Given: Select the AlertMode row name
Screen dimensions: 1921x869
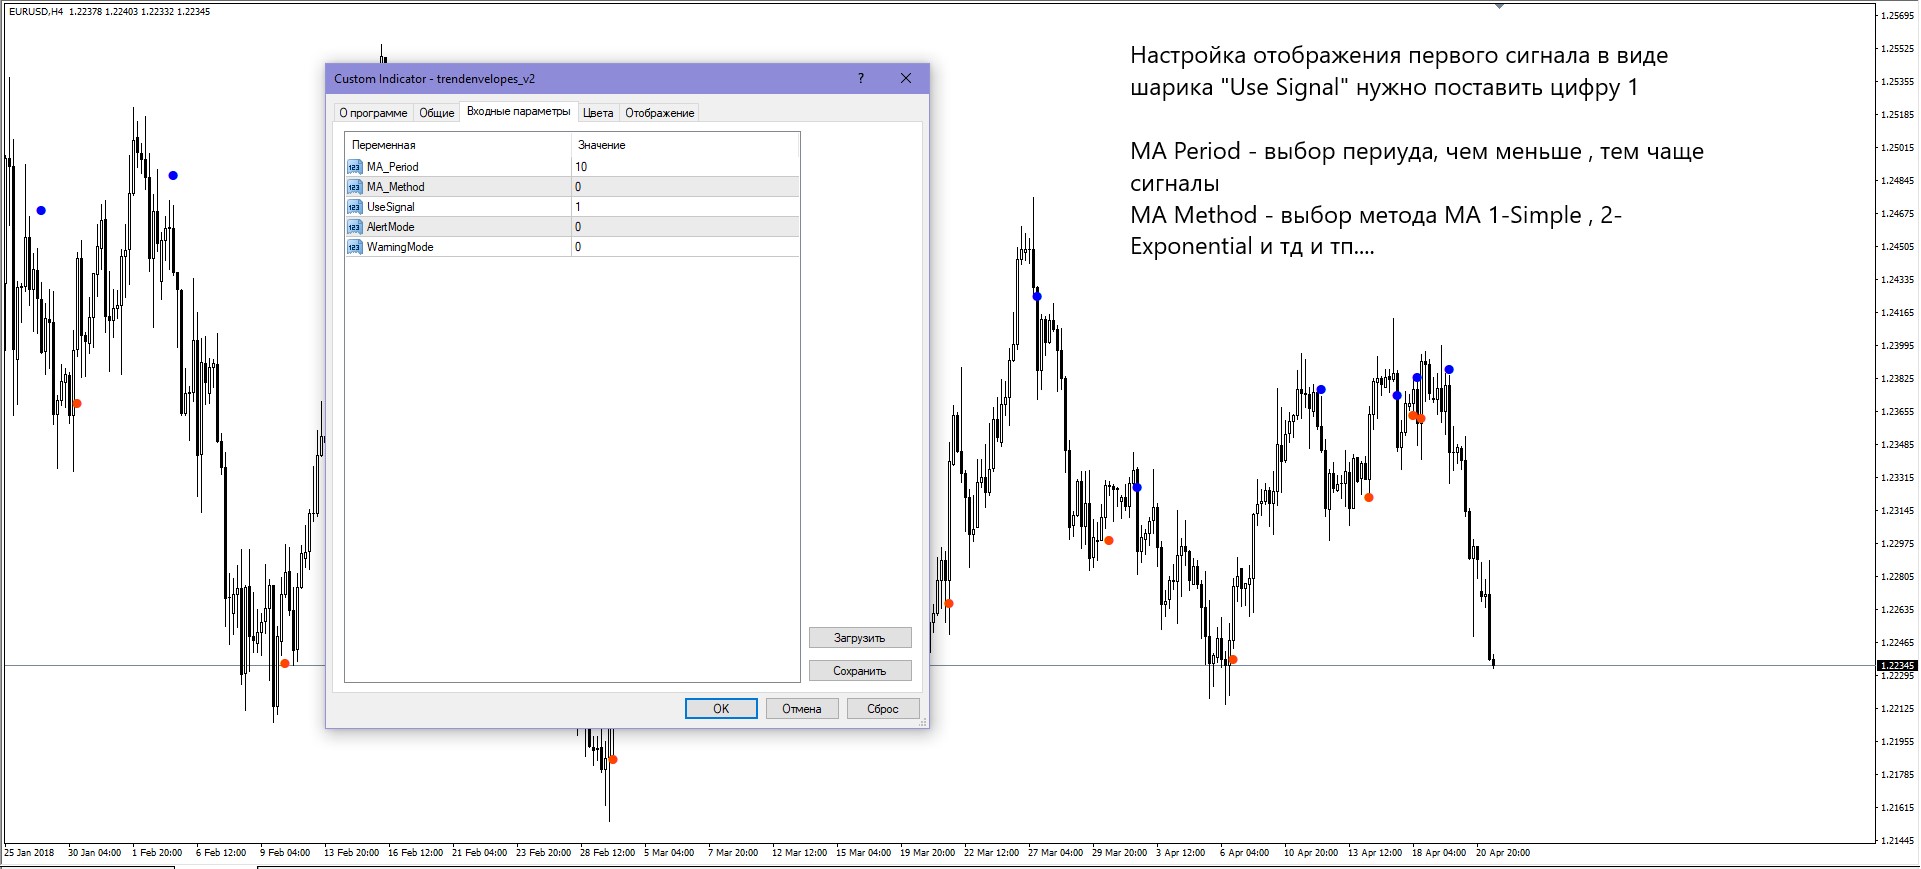Looking at the screenshot, I should [x=390, y=227].
